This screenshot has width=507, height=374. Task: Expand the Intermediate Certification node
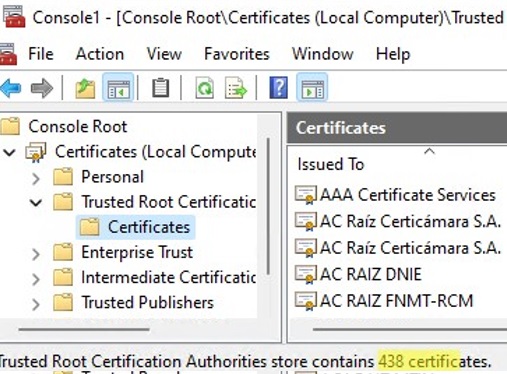click(x=36, y=279)
